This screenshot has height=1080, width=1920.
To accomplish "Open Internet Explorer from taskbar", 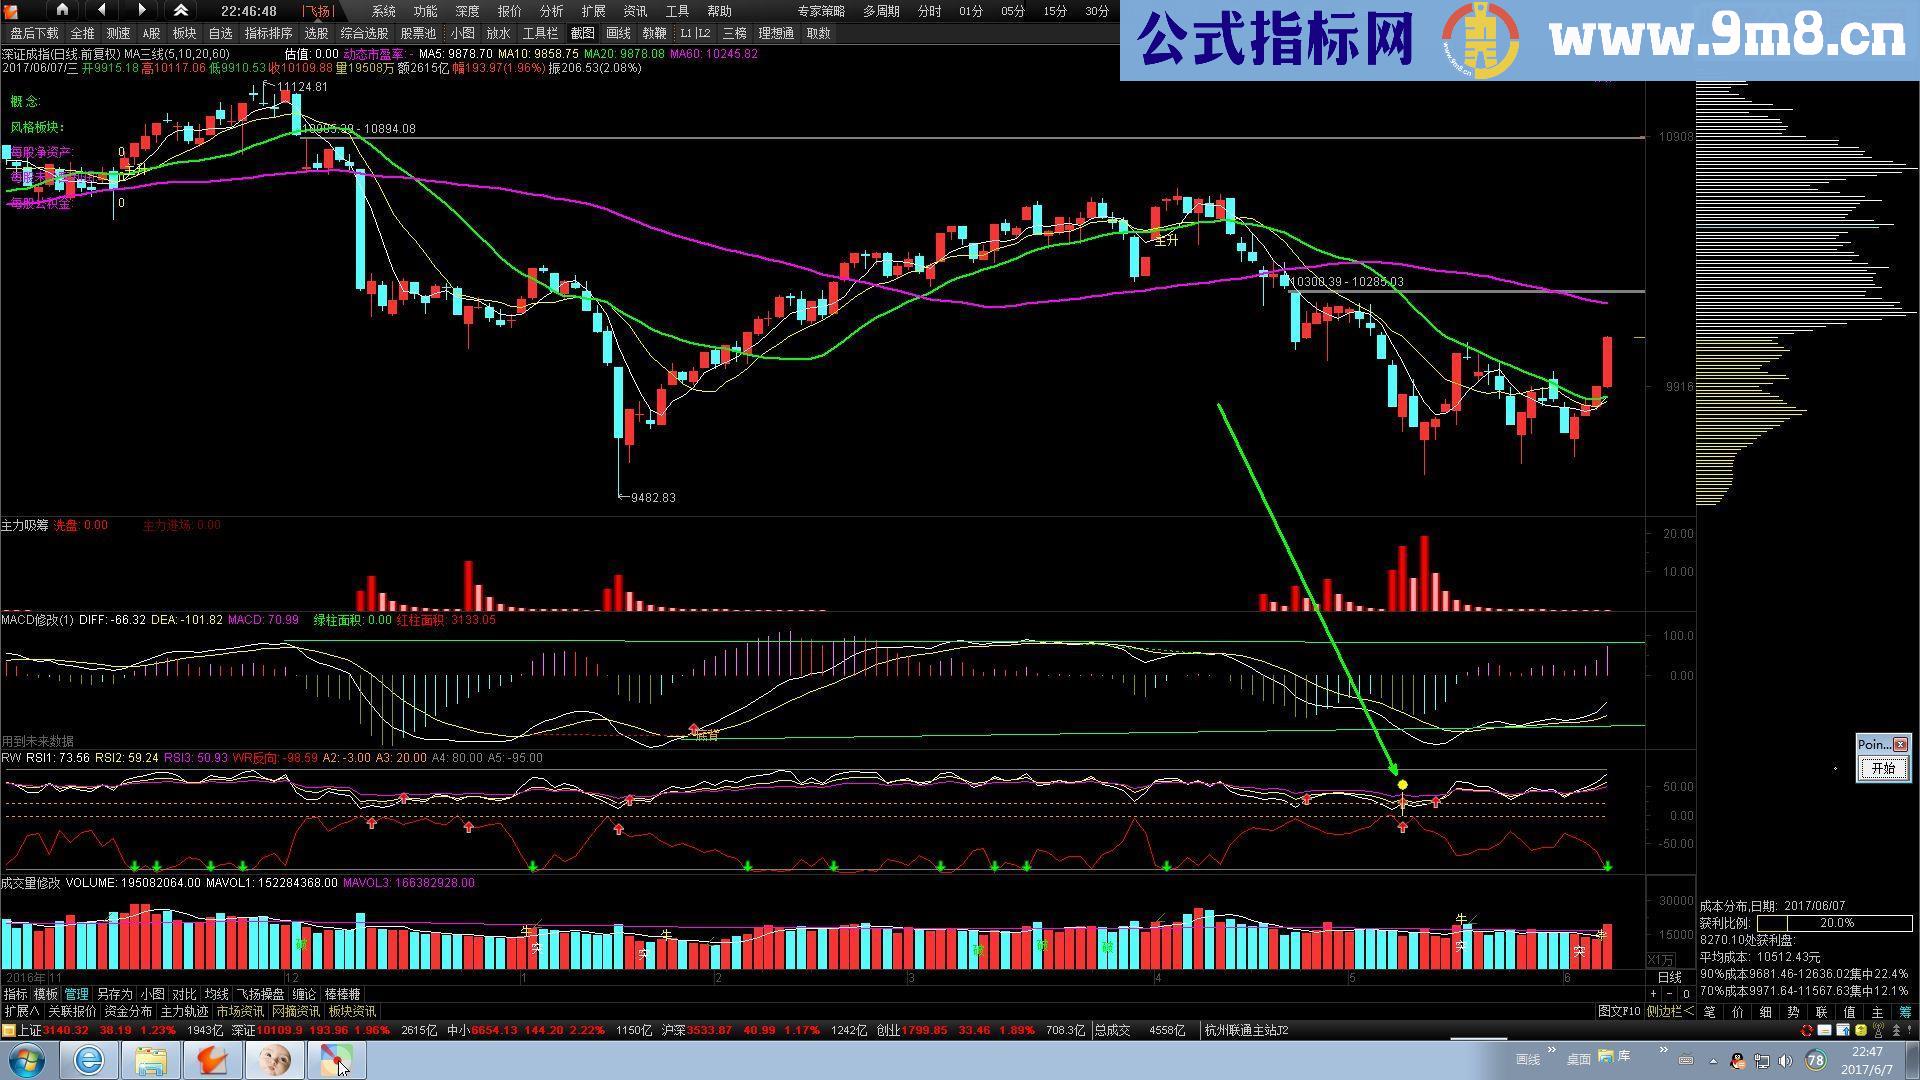I will [89, 1060].
